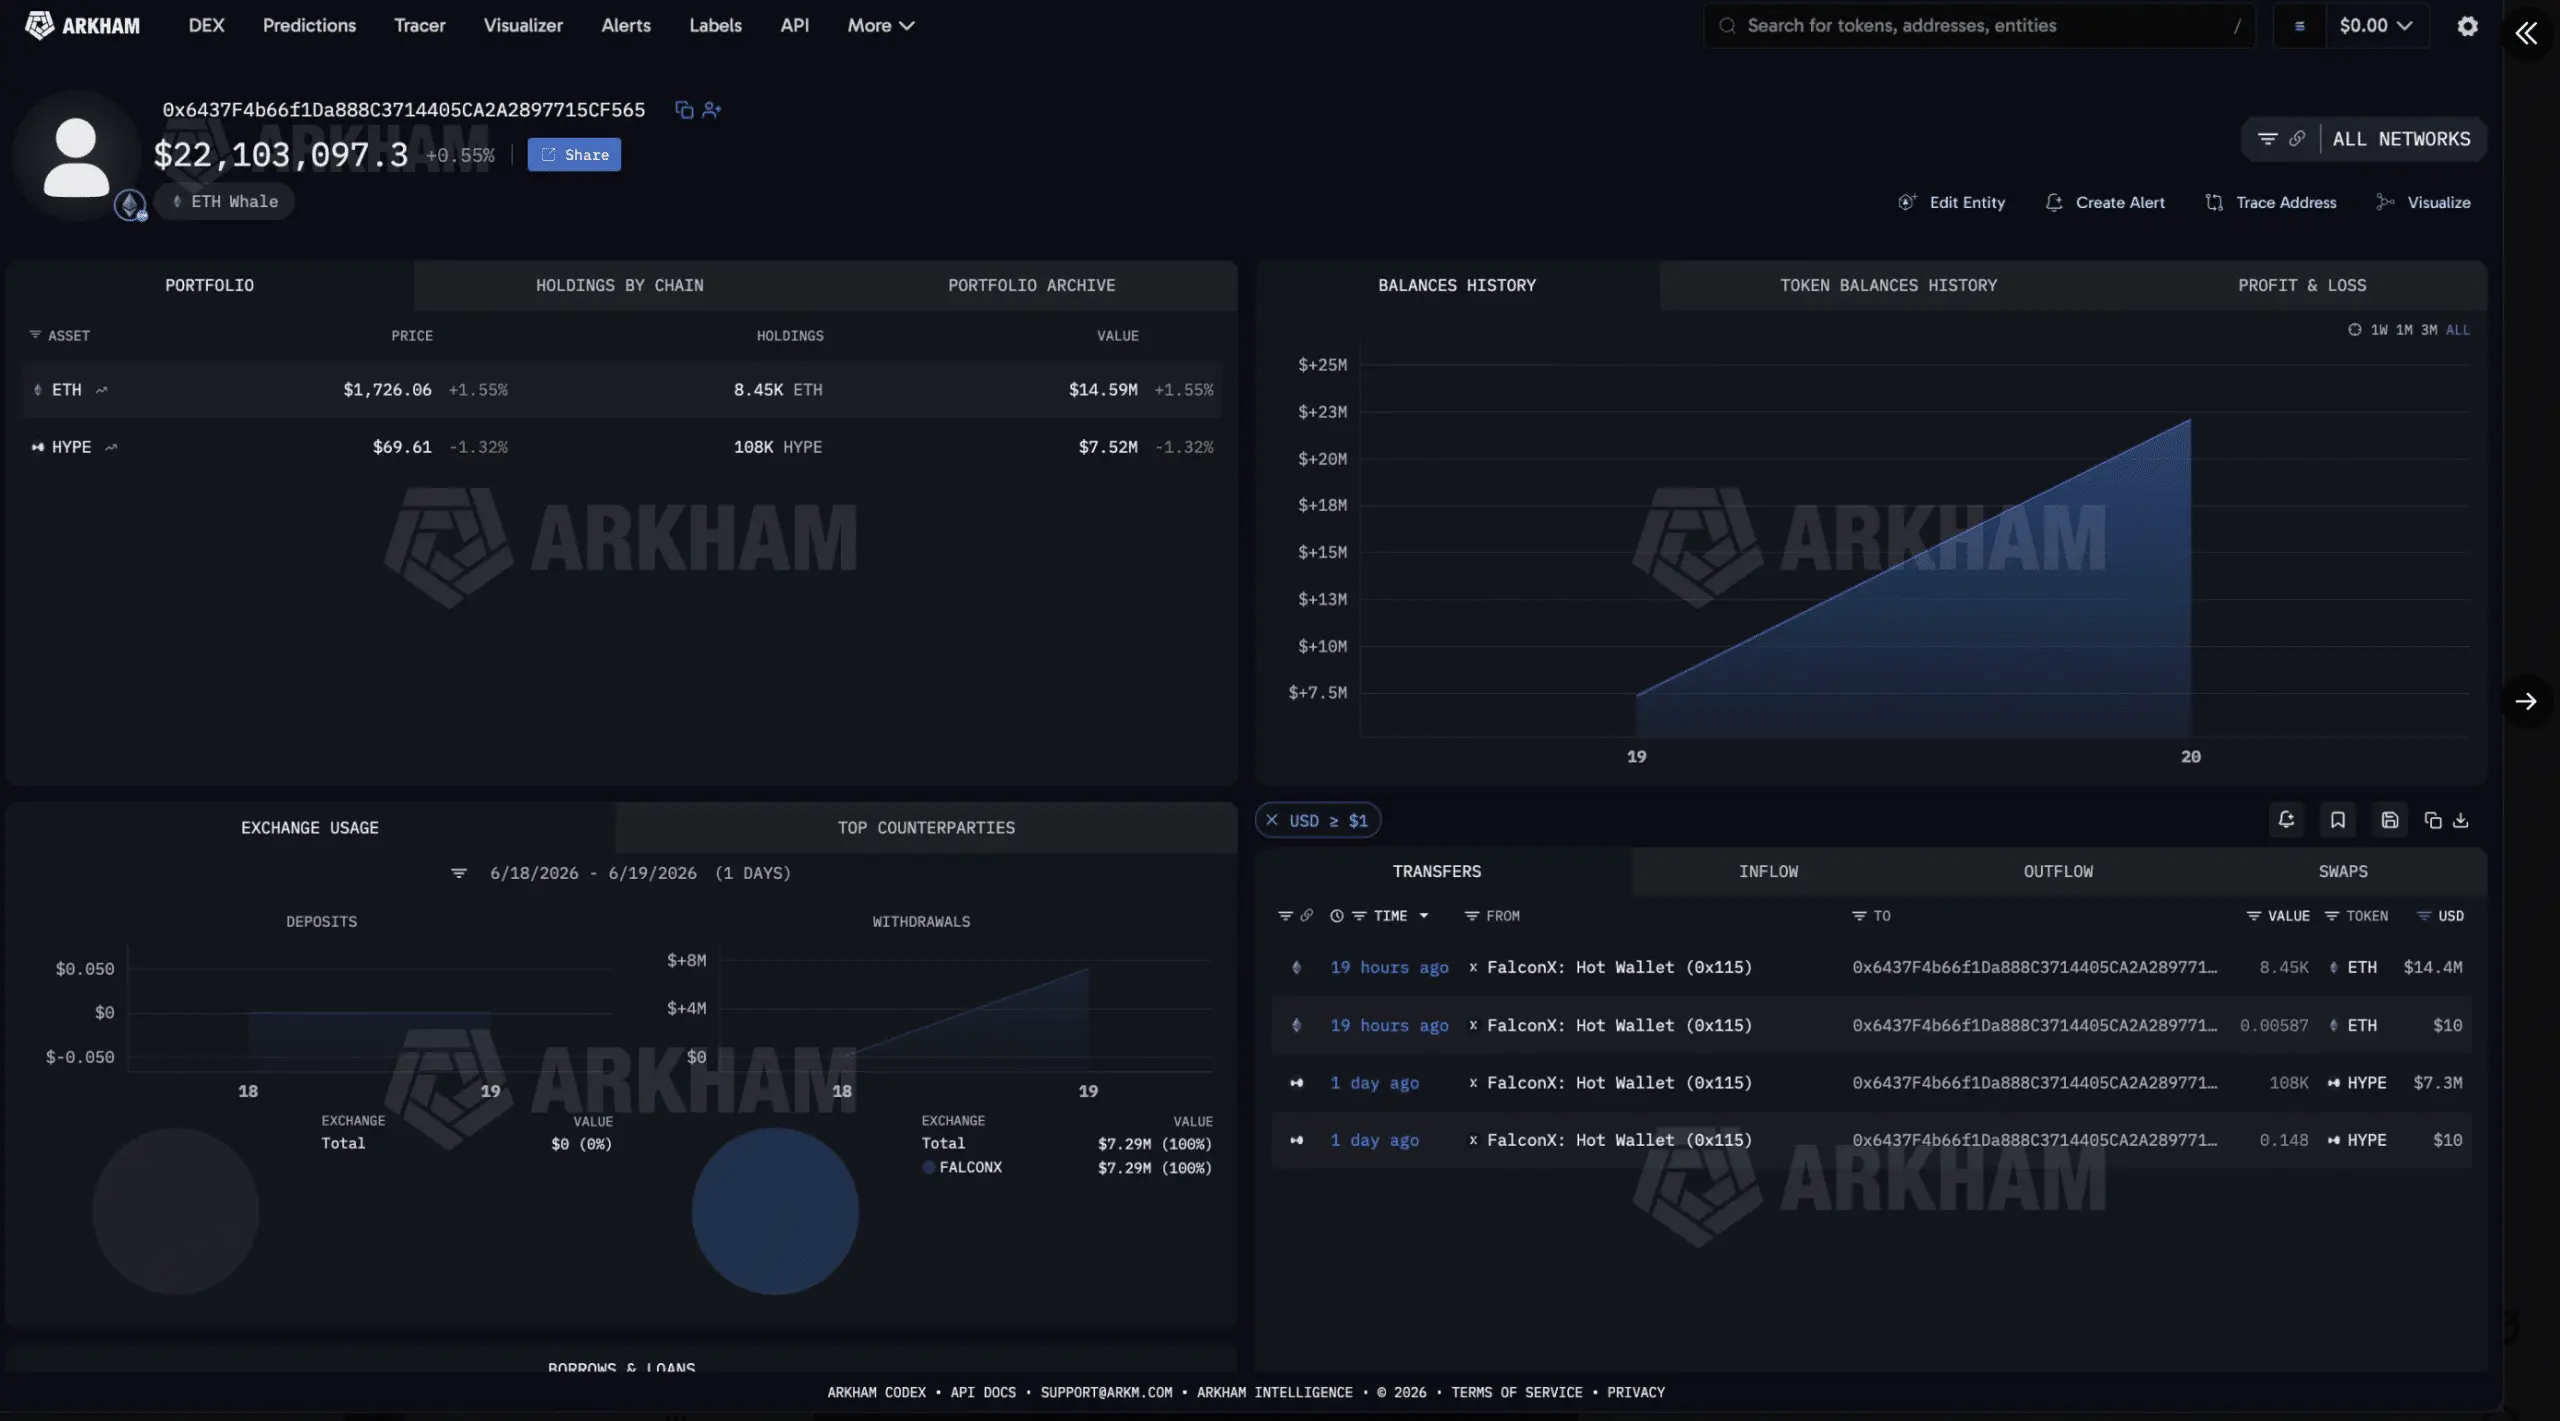The image size is (2560, 1421).
Task: Click the save disk icon above the transfers table
Action: [x=2390, y=820]
